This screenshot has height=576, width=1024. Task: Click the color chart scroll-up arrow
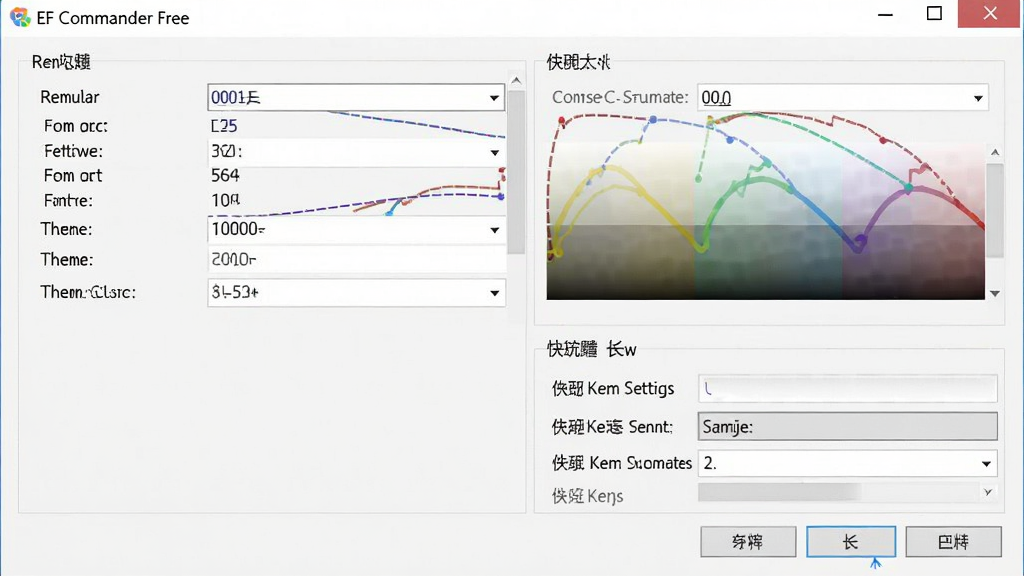[x=995, y=152]
